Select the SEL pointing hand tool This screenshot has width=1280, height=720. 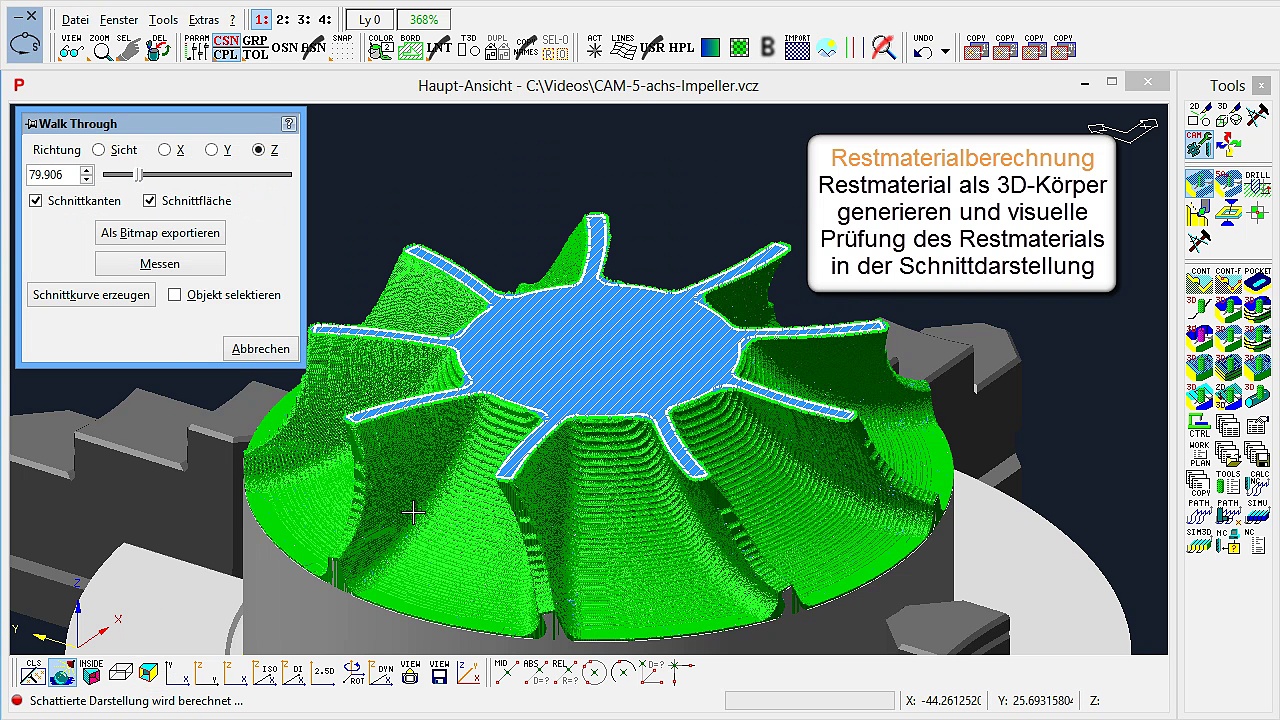click(x=125, y=48)
